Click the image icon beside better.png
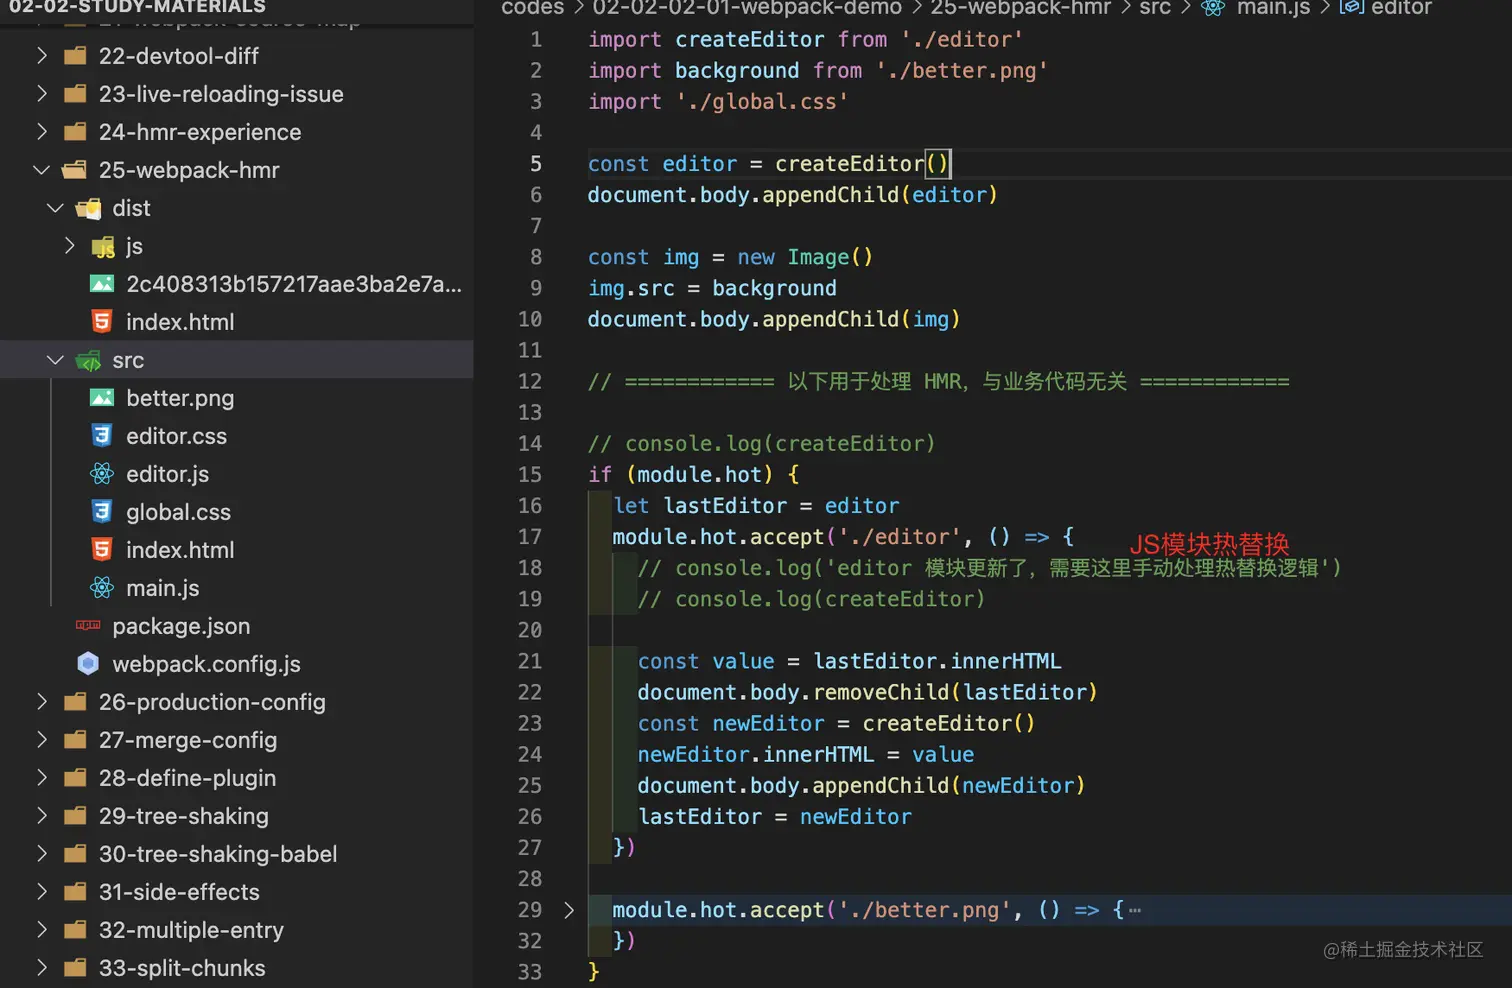This screenshot has width=1512, height=988. 102,398
